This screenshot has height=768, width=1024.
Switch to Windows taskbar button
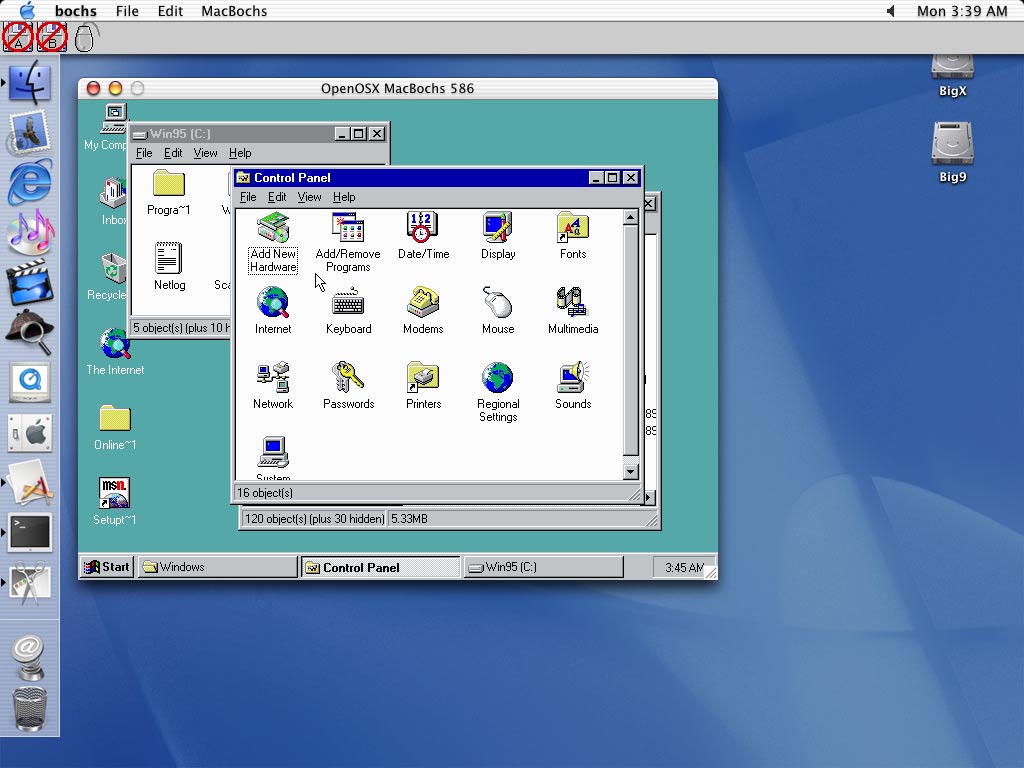pyautogui.click(x=217, y=567)
